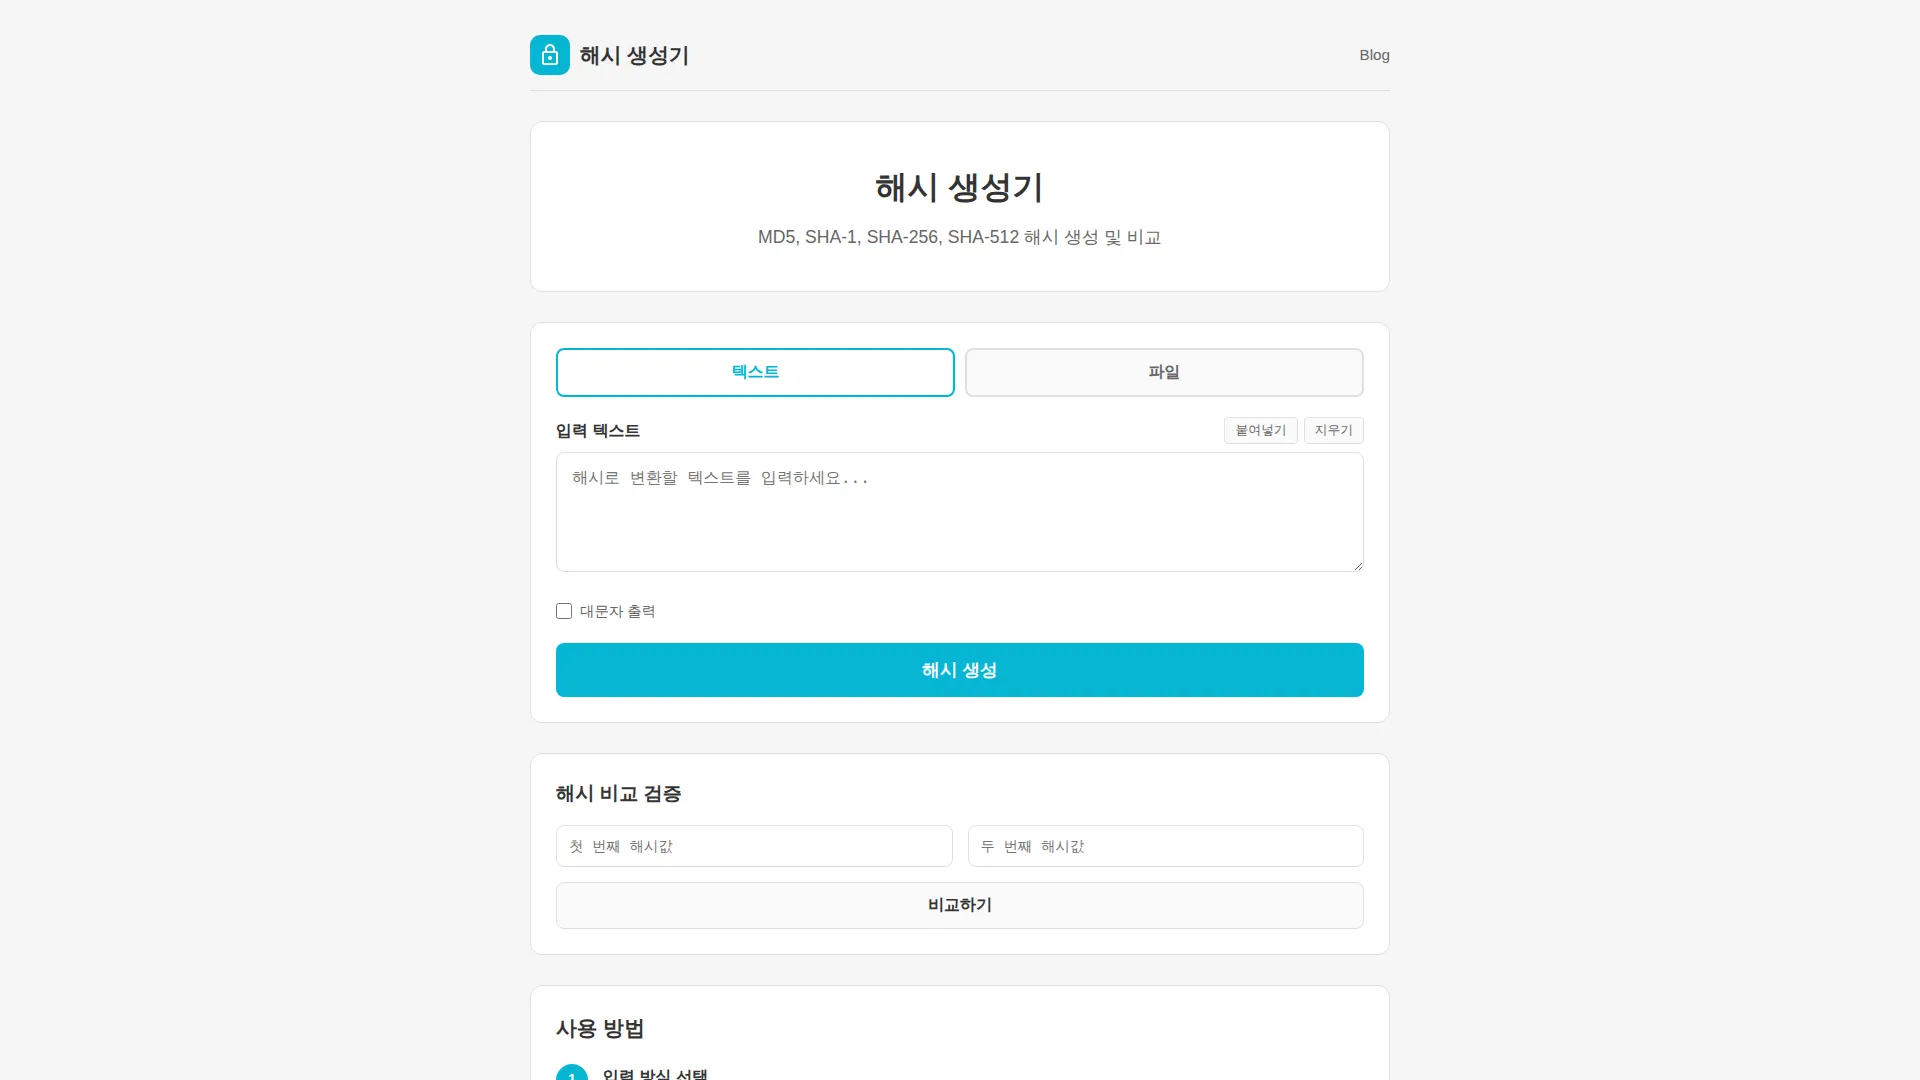Screen dimensions: 1920x1080
Task: Click the 해시 비교 검증 heading
Action: [x=618, y=793]
